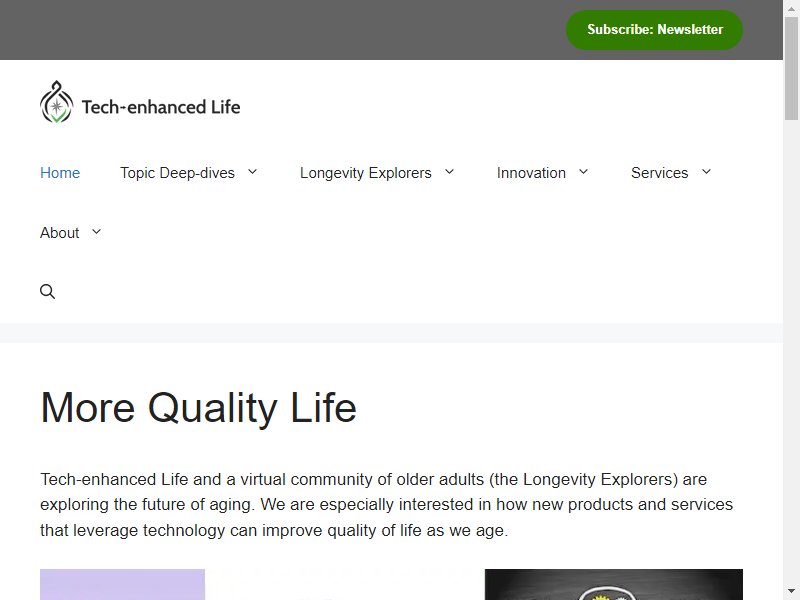
Task: Open the Topic Deep-dives menu item
Action: (178, 173)
